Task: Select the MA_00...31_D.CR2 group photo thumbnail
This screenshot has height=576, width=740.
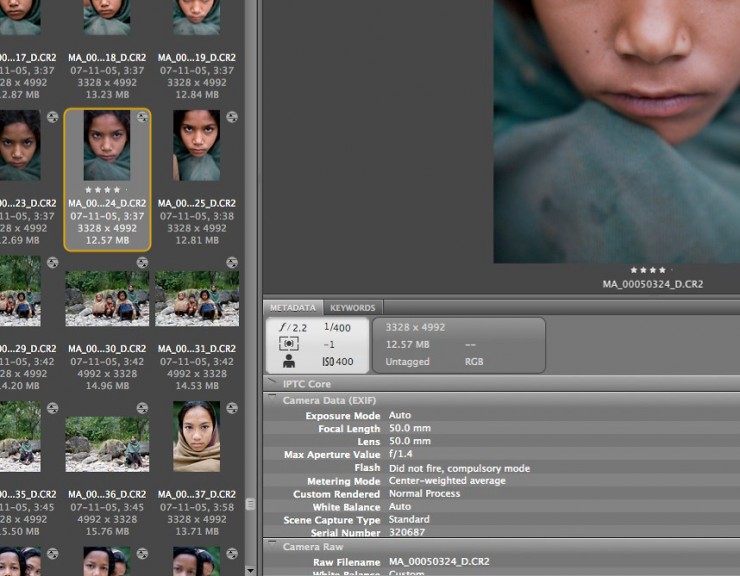Action: point(197,298)
